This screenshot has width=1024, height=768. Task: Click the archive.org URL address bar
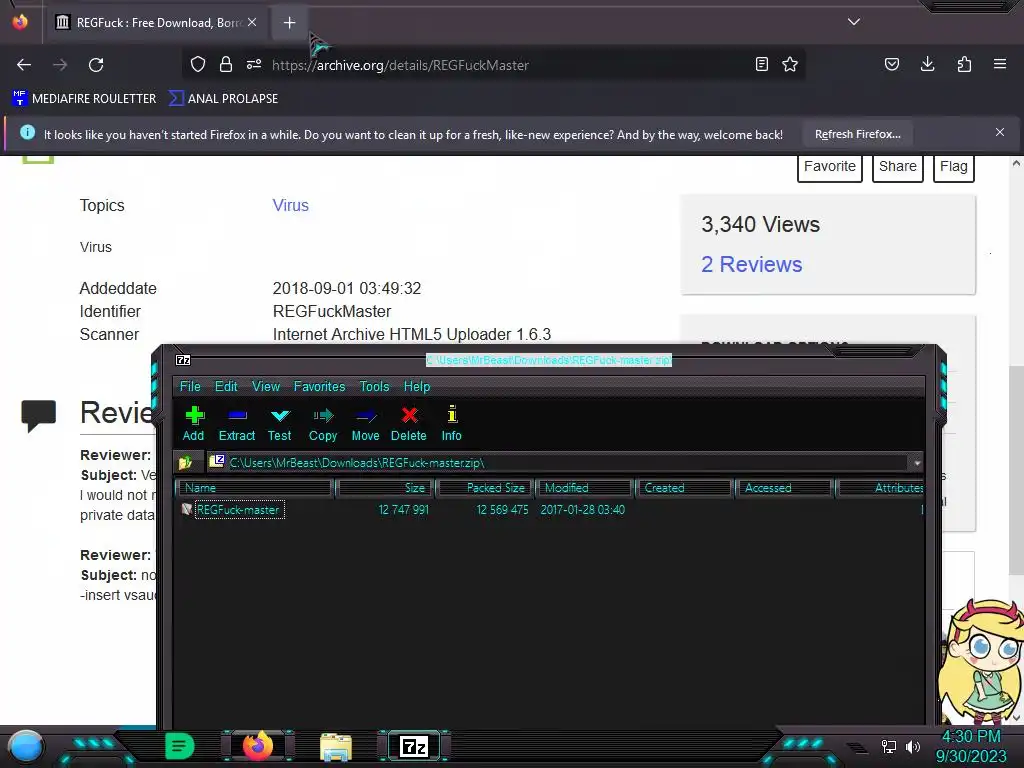click(x=496, y=65)
